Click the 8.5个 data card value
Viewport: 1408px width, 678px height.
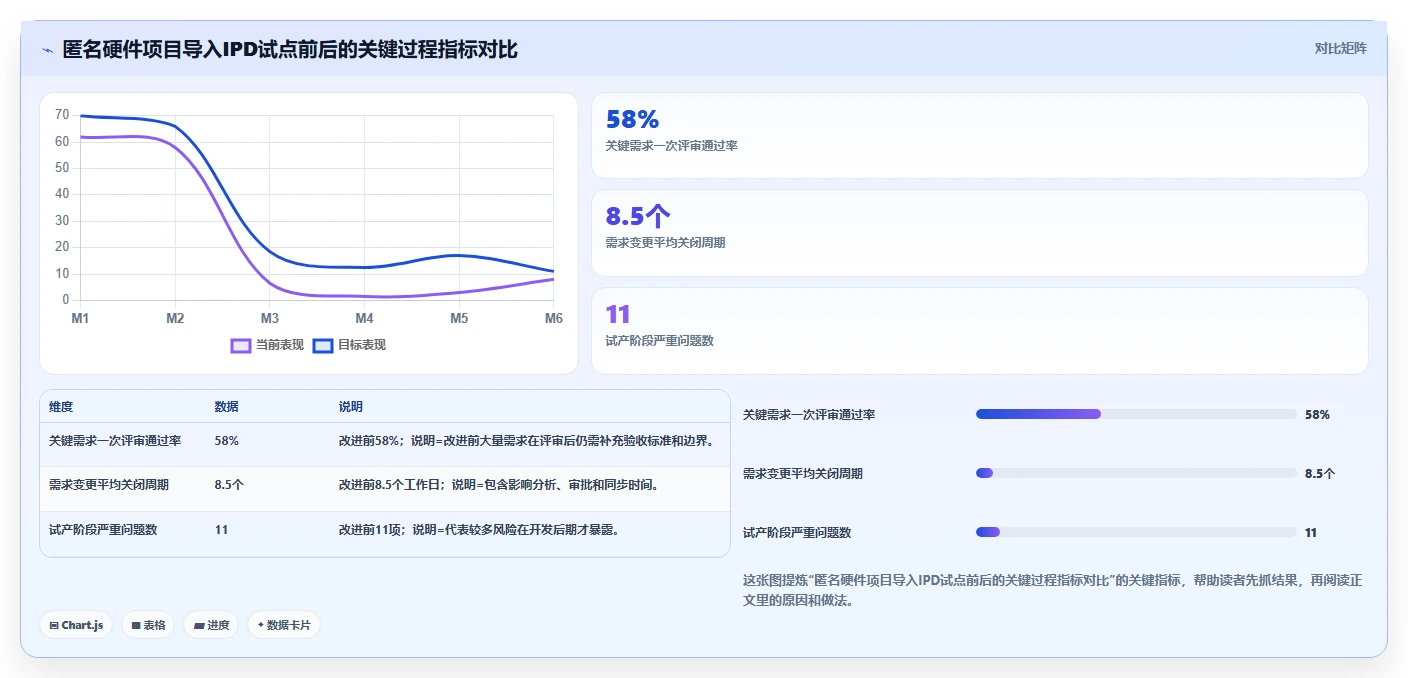(x=637, y=216)
